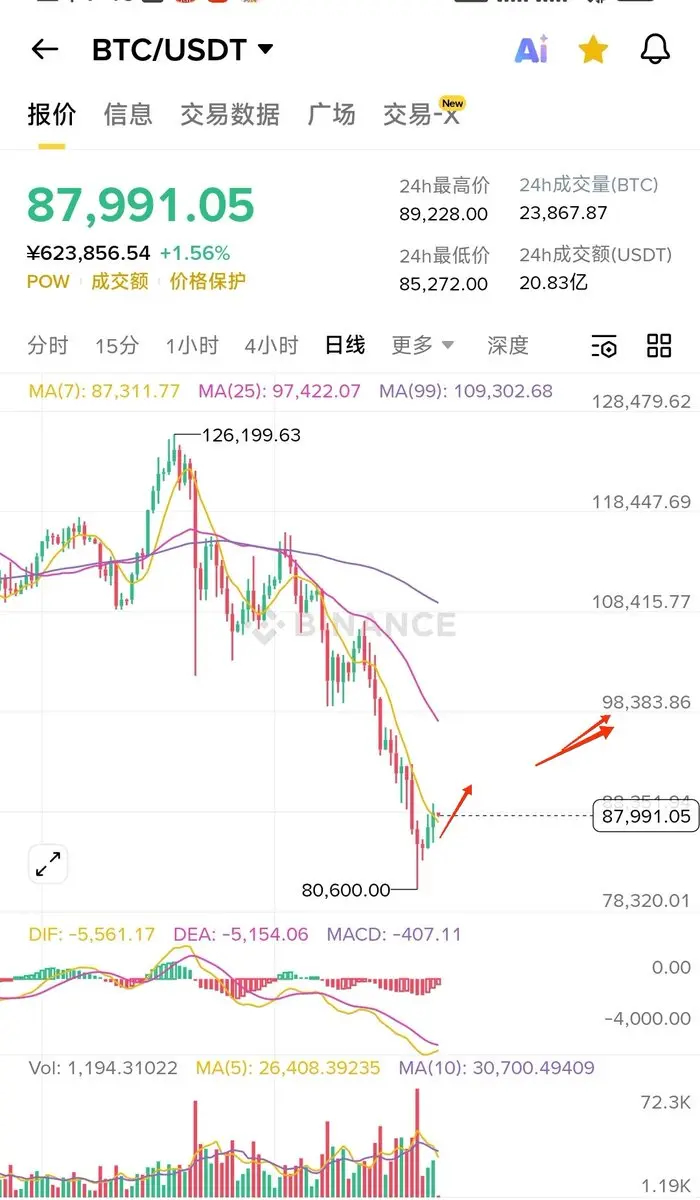Tap the POW tag link
Screen dimensions: 700x1200
pos(48,281)
